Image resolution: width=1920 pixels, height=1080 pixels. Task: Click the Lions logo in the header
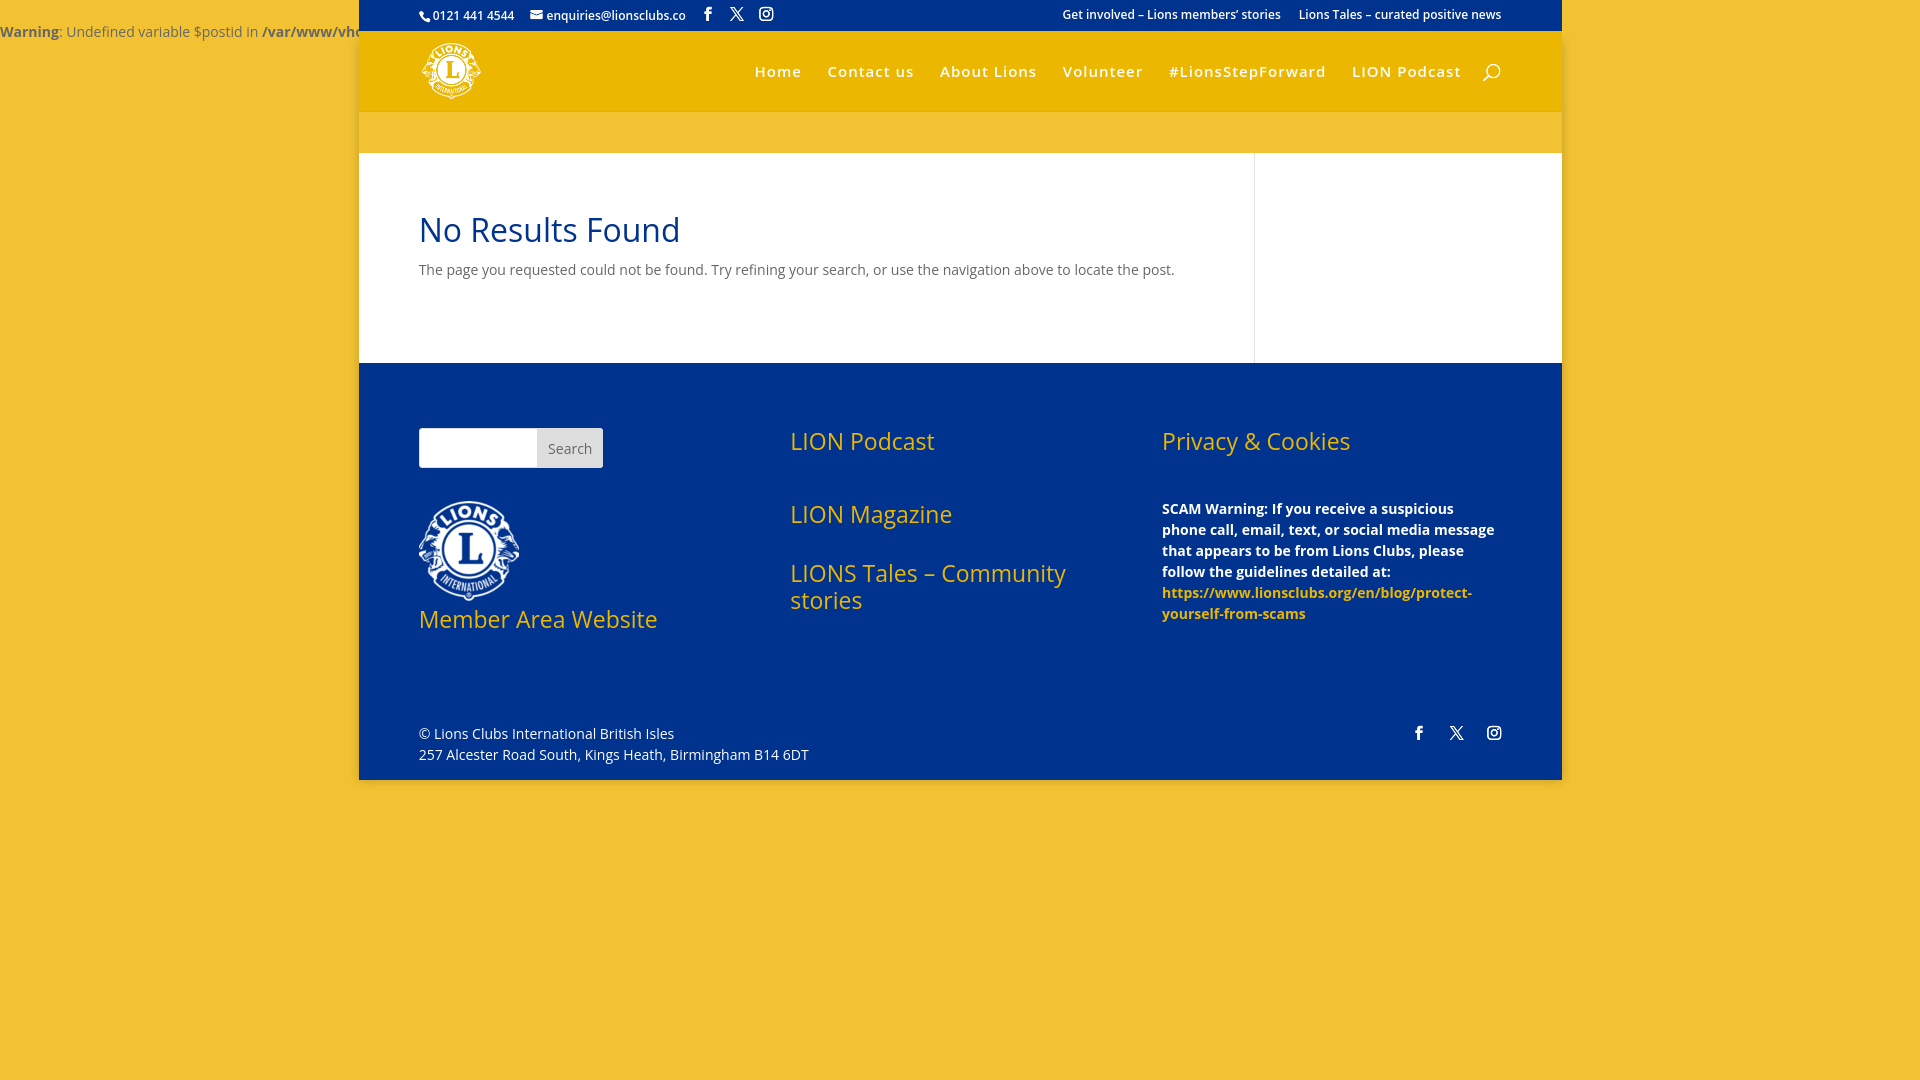click(x=451, y=71)
